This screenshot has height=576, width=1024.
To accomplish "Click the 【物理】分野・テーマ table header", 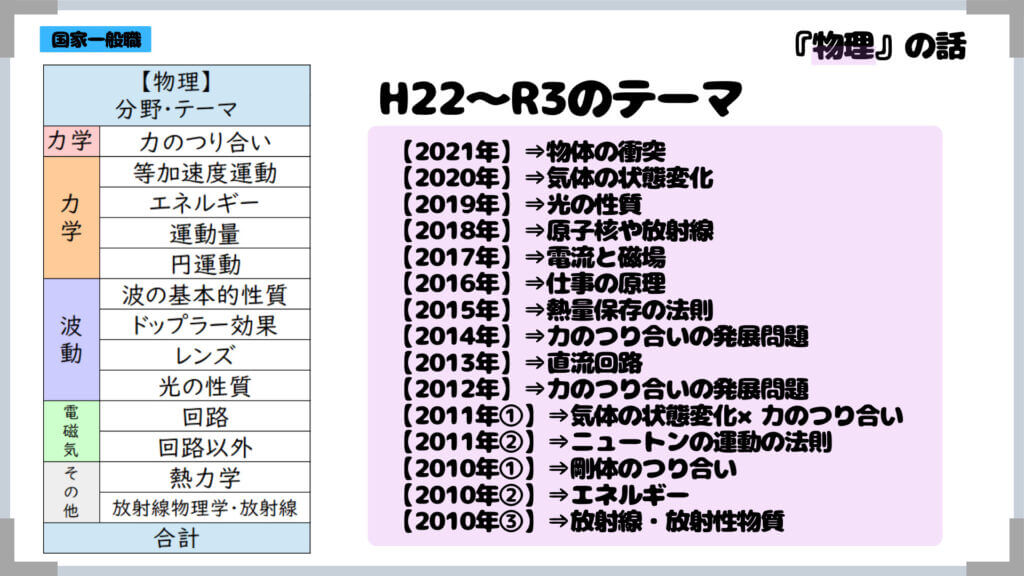I will point(177,95).
